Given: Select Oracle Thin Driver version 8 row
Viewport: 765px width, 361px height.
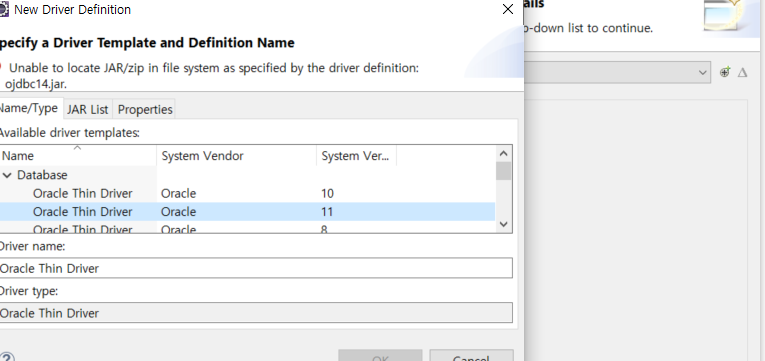Looking at the screenshot, I should click(247, 227).
